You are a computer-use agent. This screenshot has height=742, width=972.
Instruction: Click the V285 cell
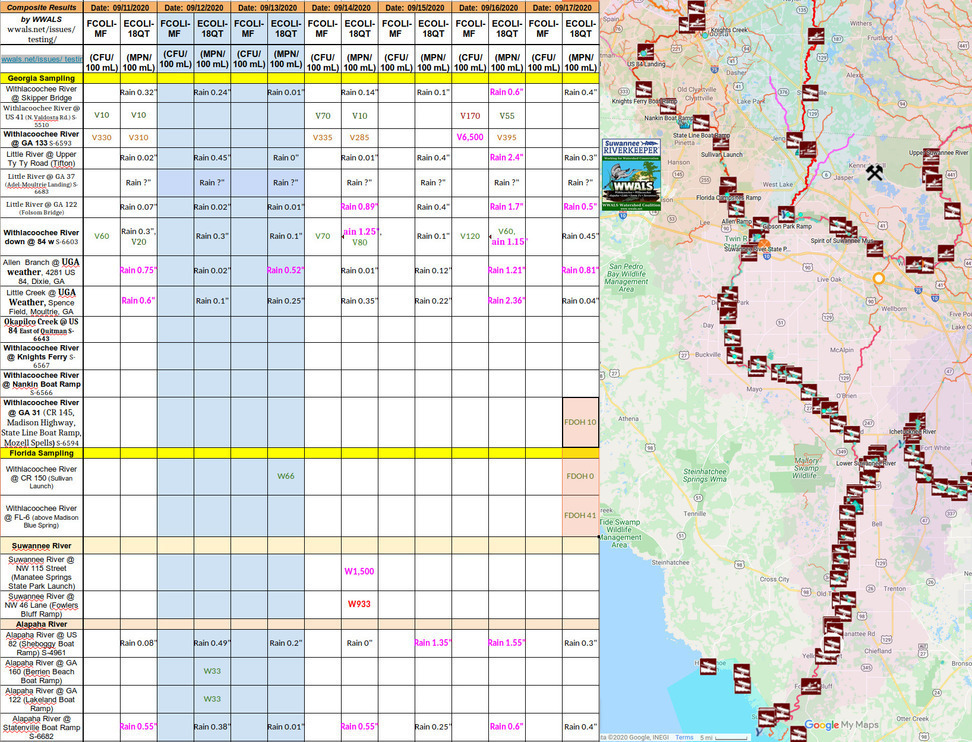360,137
